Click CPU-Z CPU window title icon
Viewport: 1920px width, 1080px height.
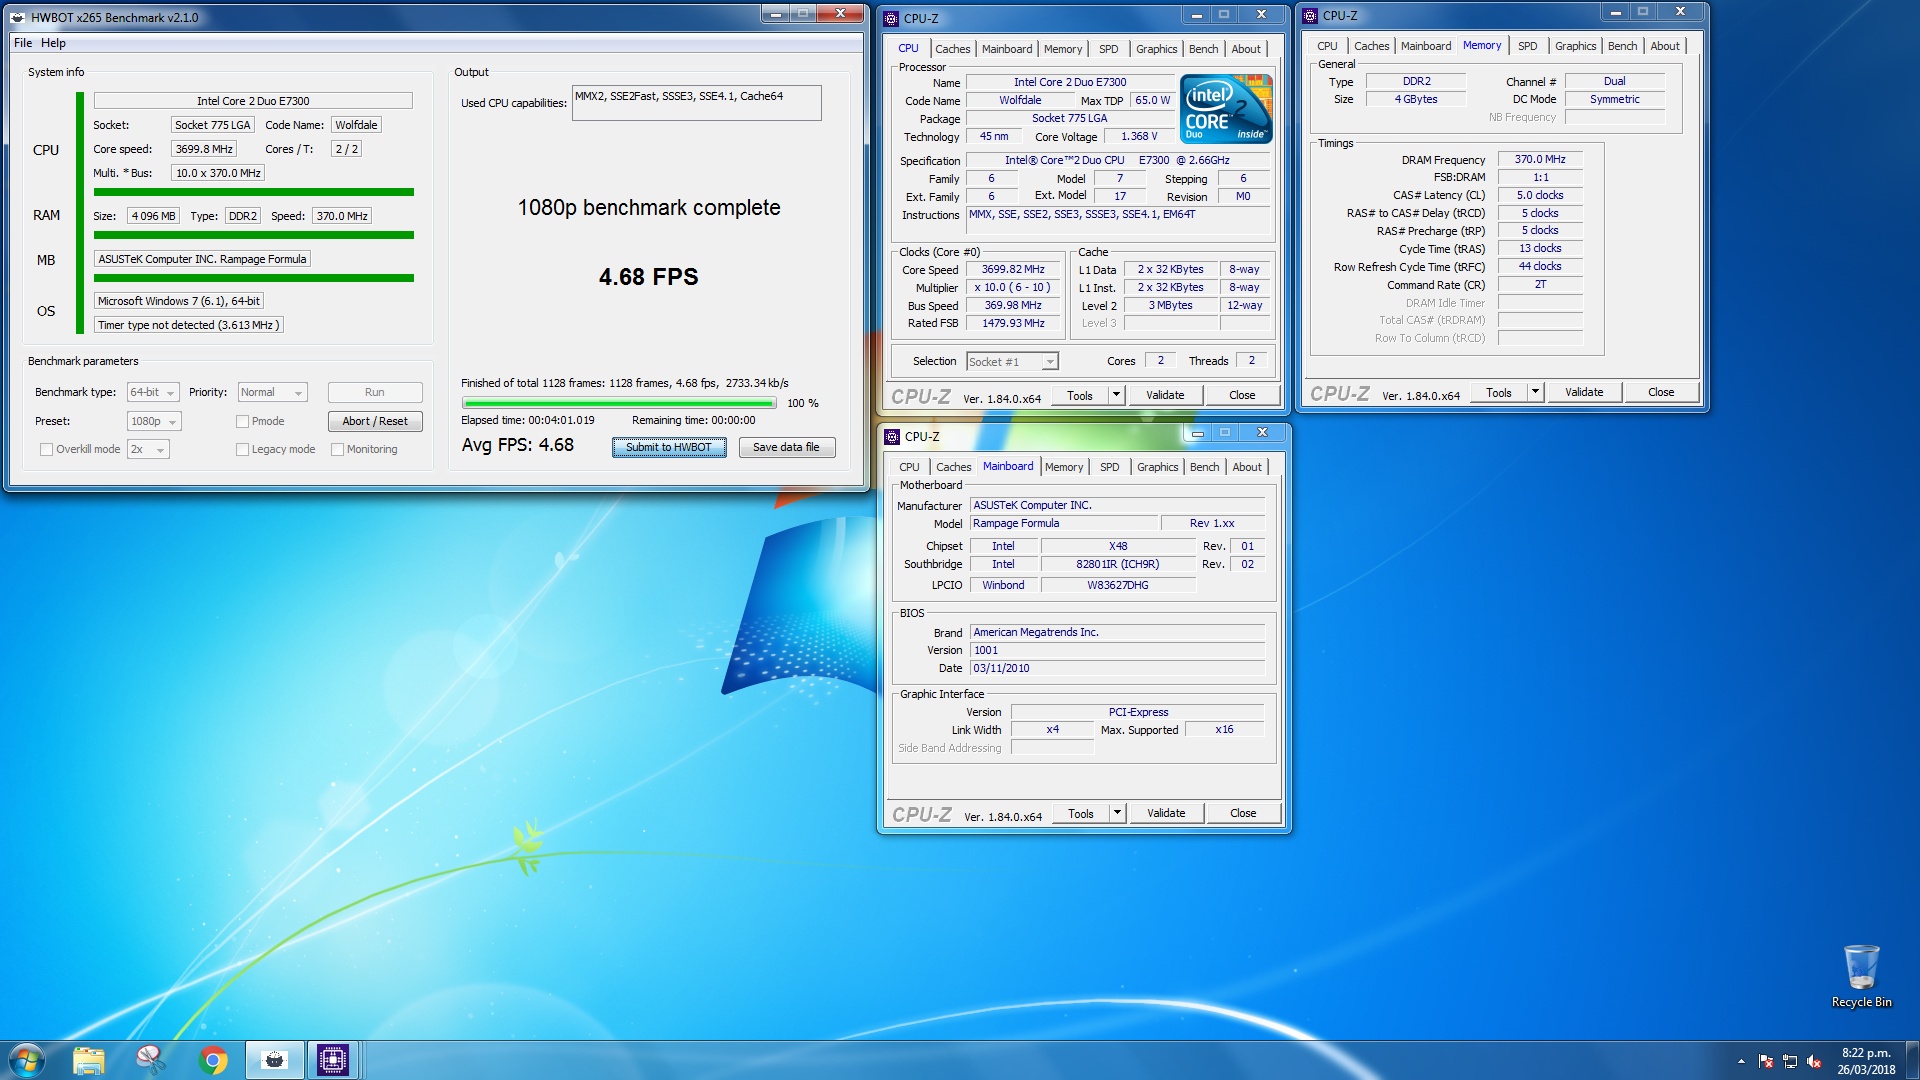coord(891,18)
